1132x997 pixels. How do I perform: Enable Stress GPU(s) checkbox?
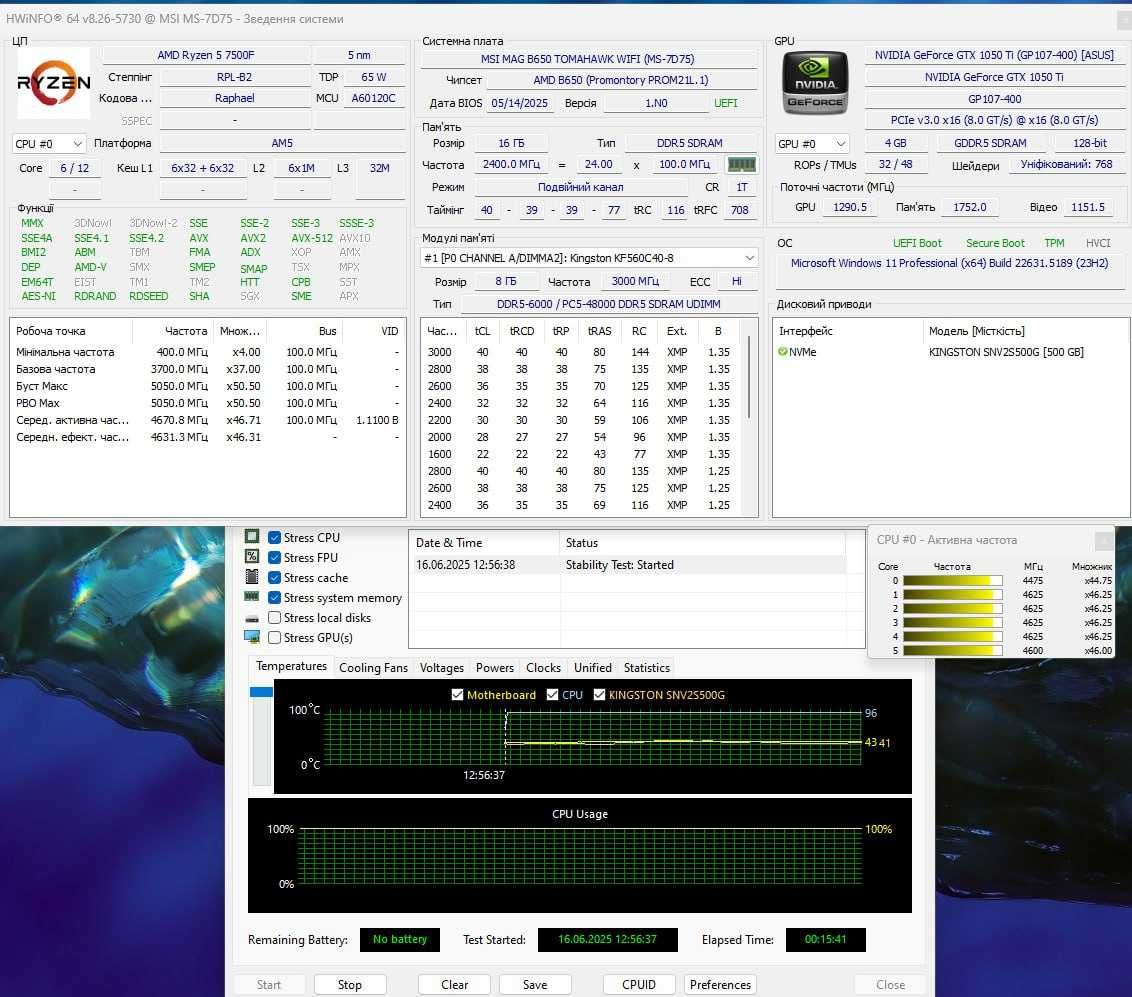point(274,637)
